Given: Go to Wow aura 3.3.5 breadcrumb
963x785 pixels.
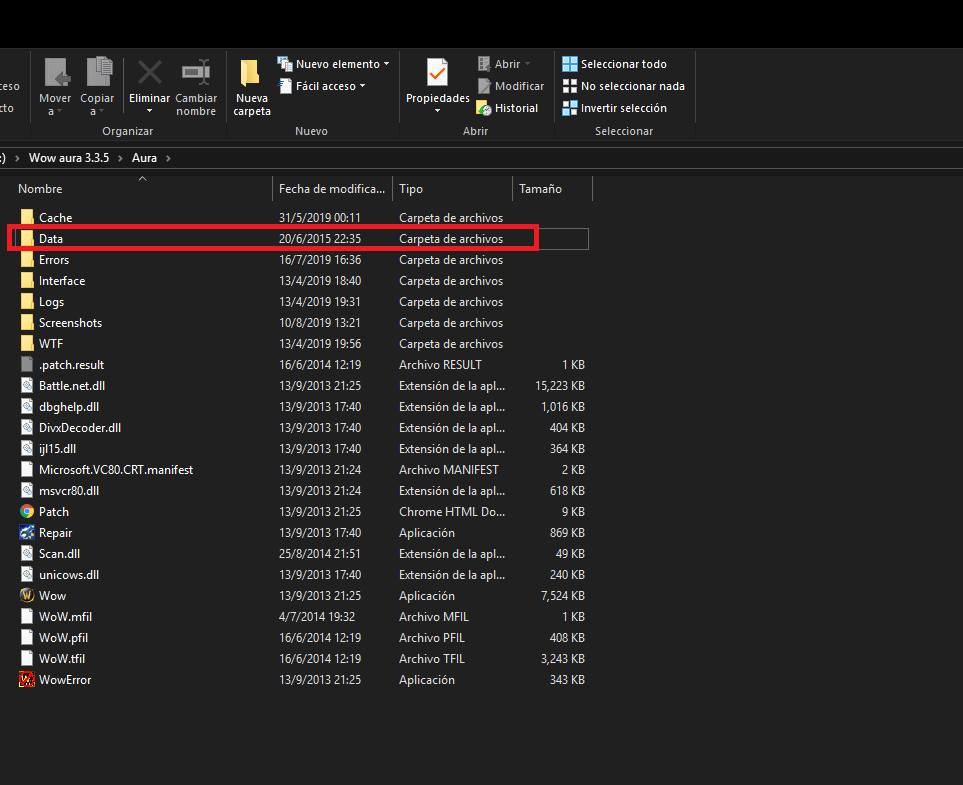Looking at the screenshot, I should (x=69, y=158).
